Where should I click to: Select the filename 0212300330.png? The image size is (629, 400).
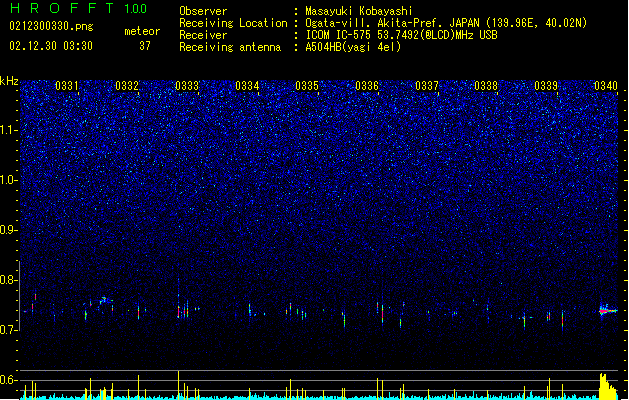tap(51, 27)
